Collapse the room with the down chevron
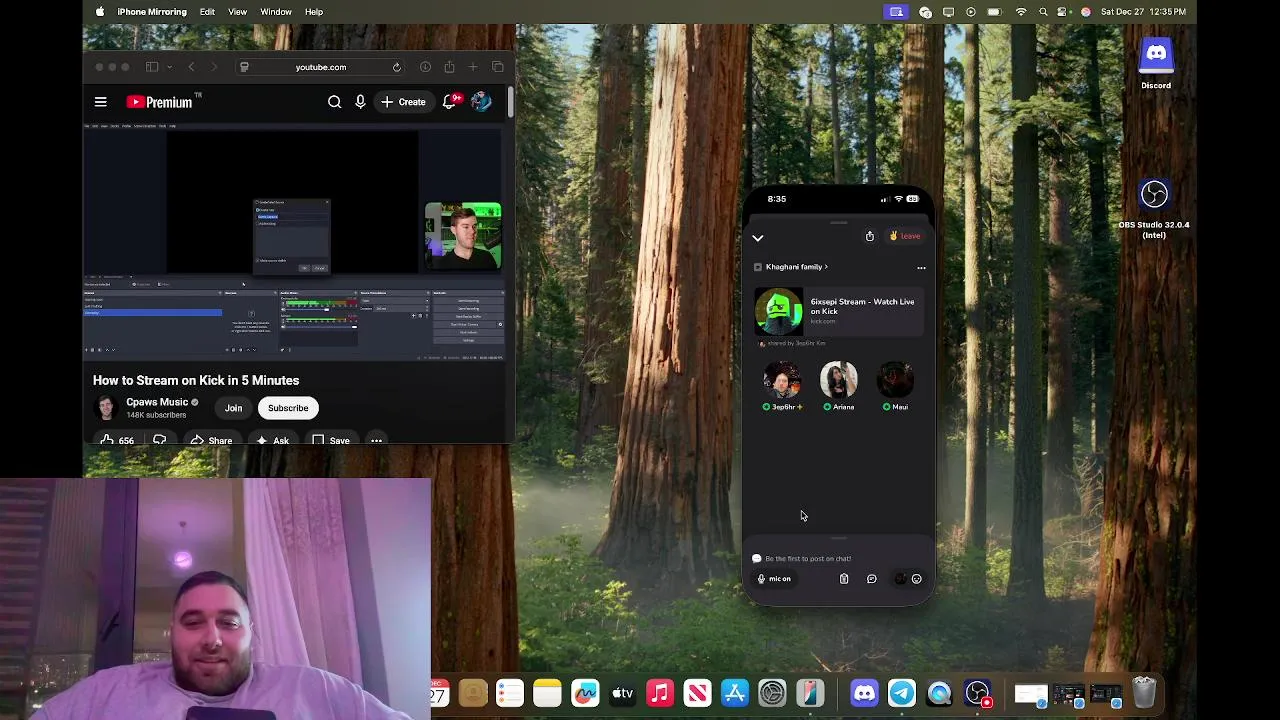This screenshot has width=1280, height=720. point(758,238)
